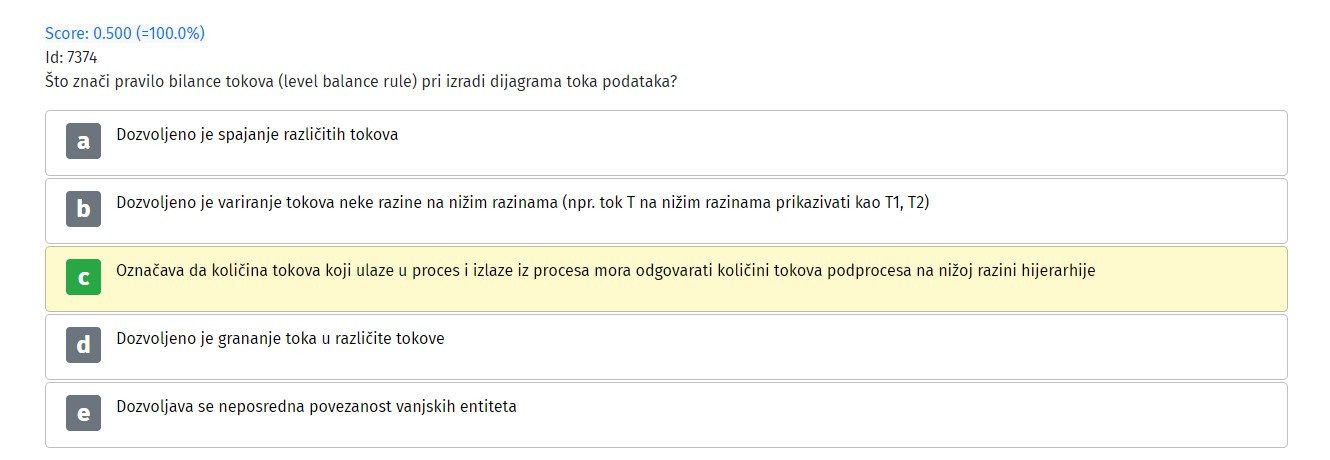
Task: Choose highlighted option starting with 'Označava da količina'
Action: (x=605, y=270)
